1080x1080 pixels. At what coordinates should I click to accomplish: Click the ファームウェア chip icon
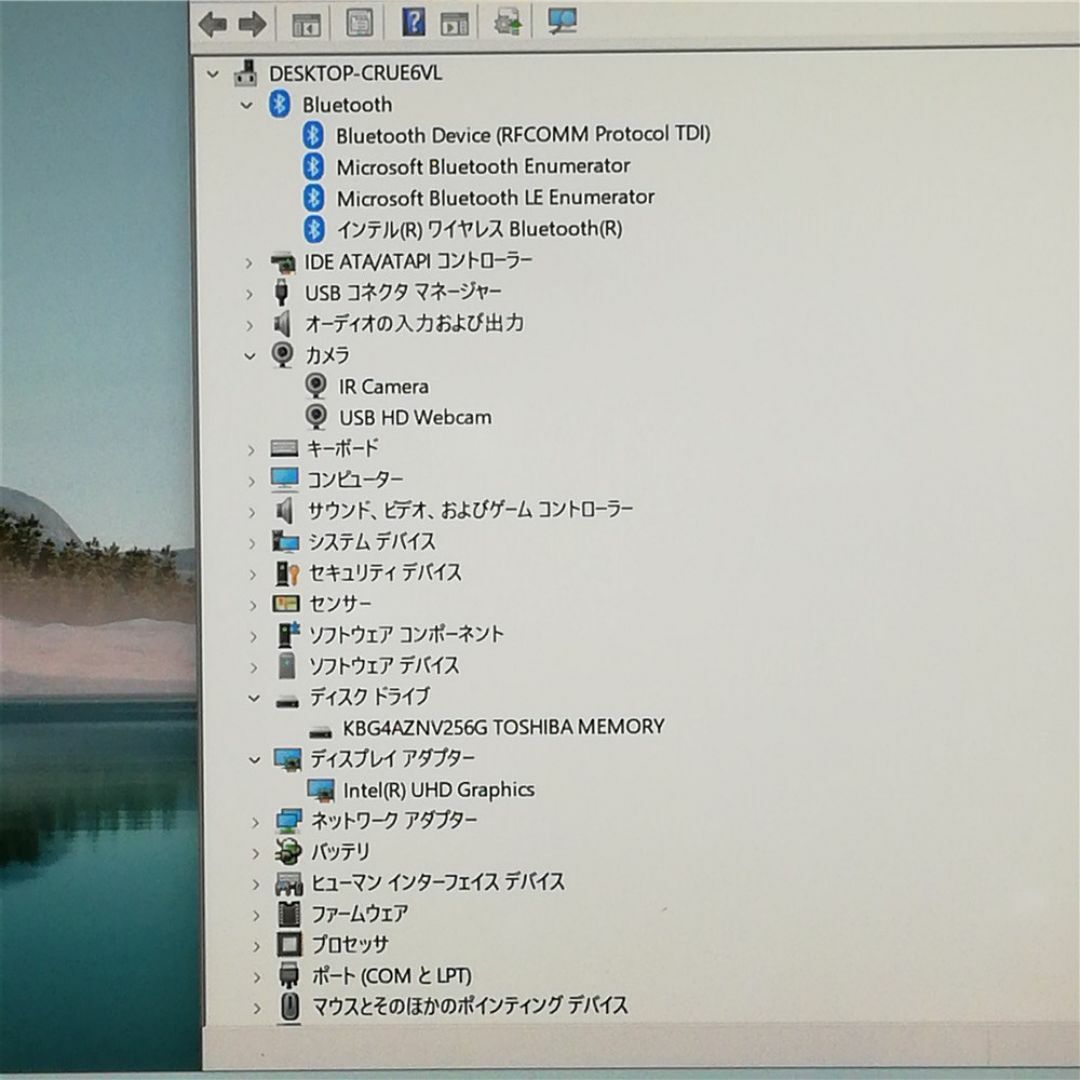tap(289, 913)
